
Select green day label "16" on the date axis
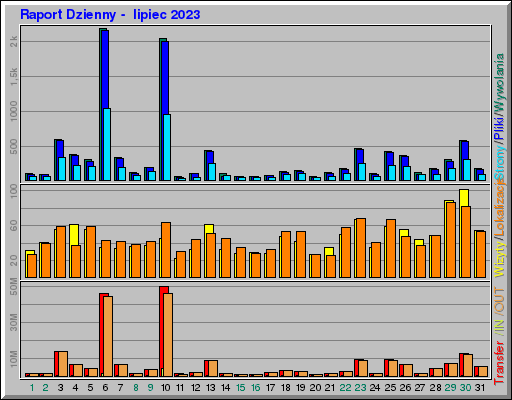click(255, 388)
